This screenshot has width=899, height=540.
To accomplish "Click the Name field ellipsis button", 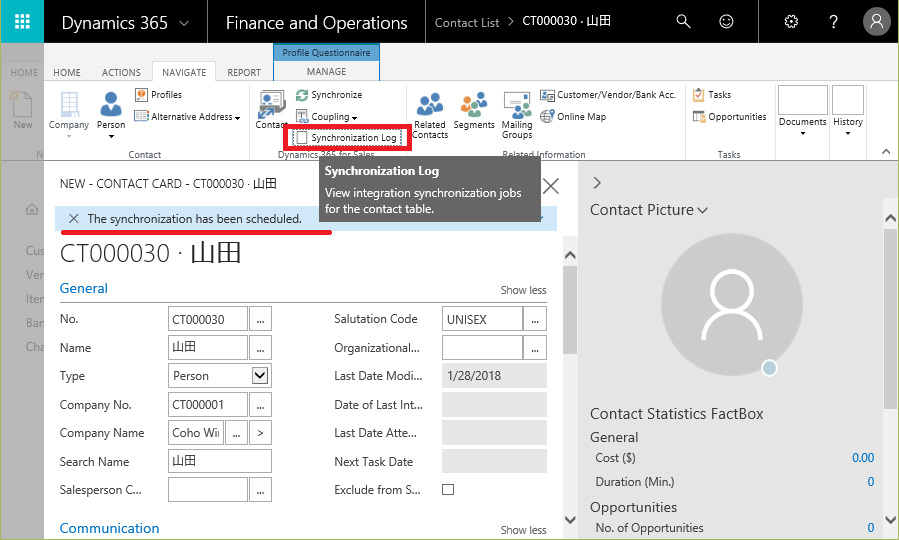I will (x=260, y=347).
